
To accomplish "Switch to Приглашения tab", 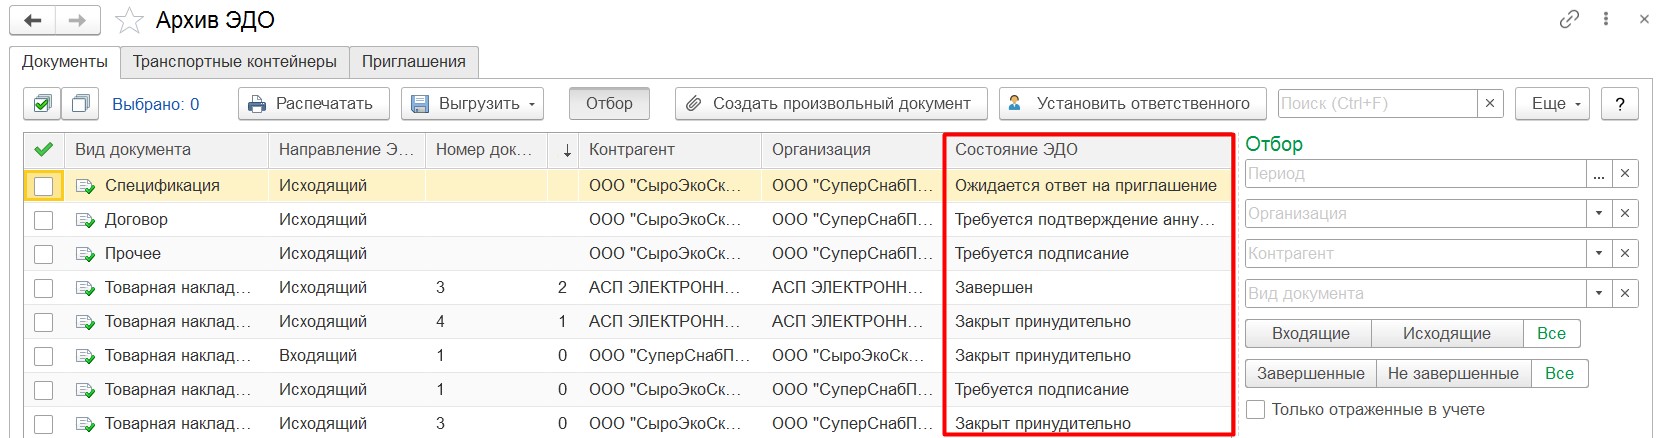I will click(x=413, y=61).
